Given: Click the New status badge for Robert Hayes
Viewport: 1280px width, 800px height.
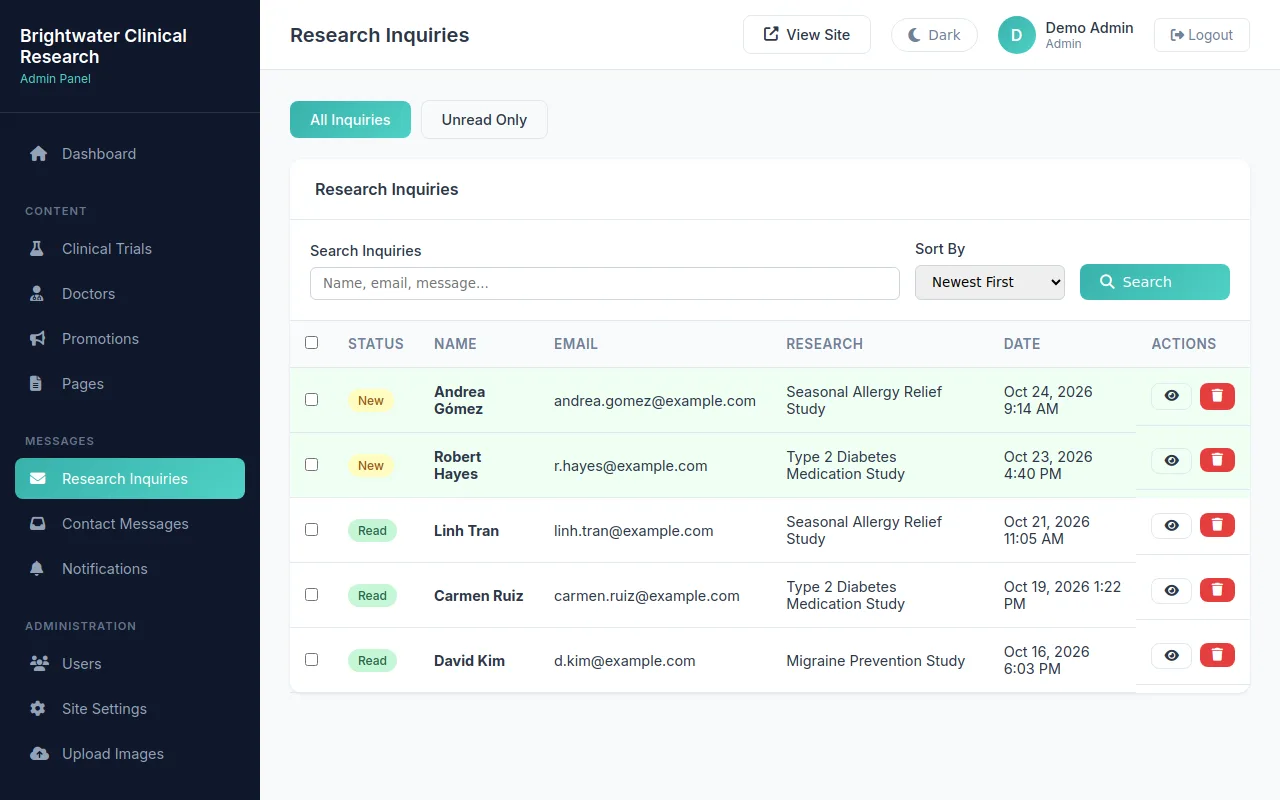Looking at the screenshot, I should (371, 466).
